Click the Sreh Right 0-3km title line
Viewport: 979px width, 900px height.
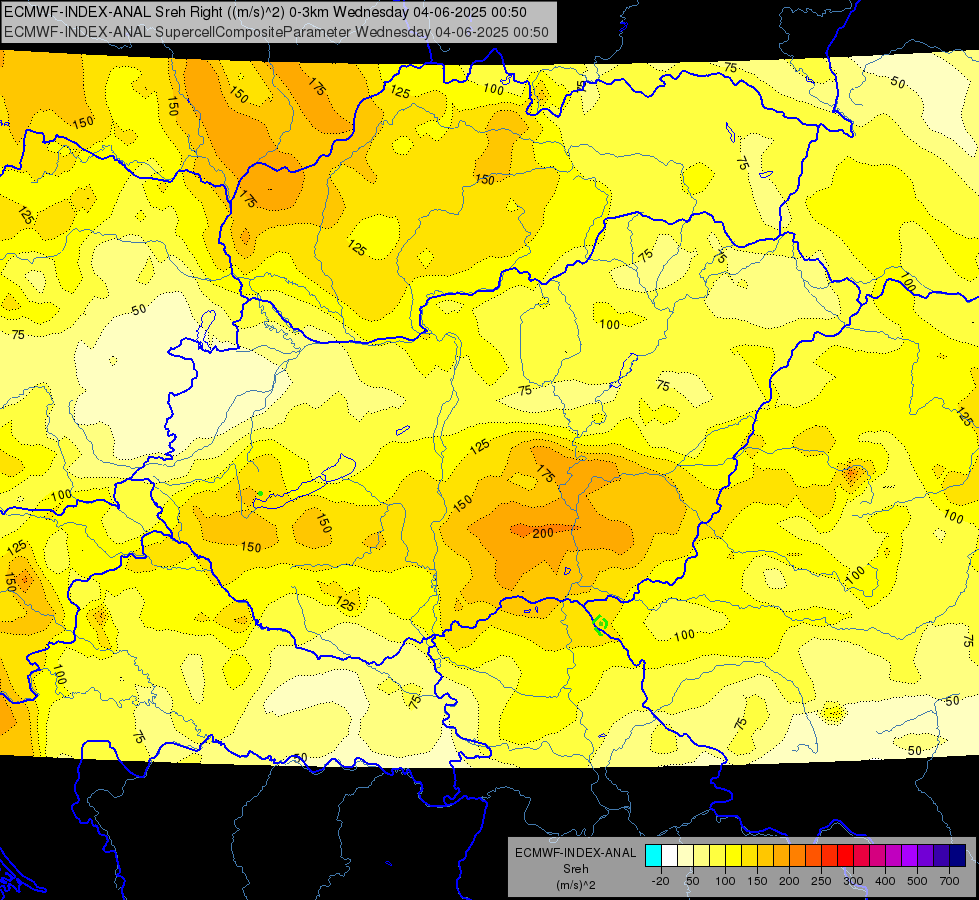(265, 12)
